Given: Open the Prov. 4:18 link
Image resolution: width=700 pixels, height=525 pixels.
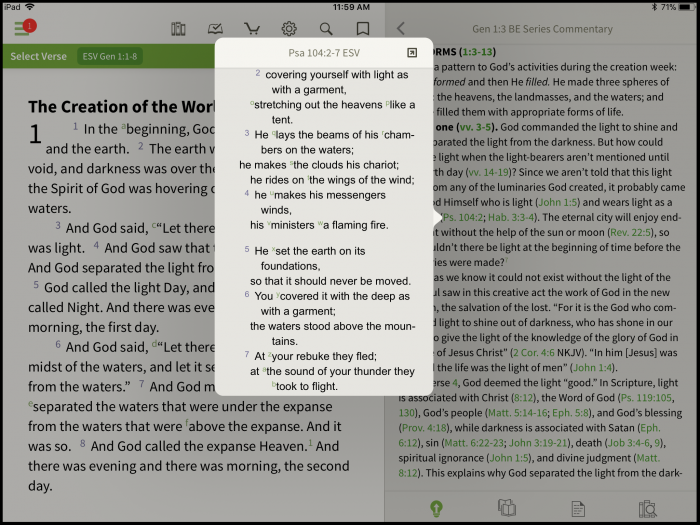Looking at the screenshot, I should (x=425, y=428).
